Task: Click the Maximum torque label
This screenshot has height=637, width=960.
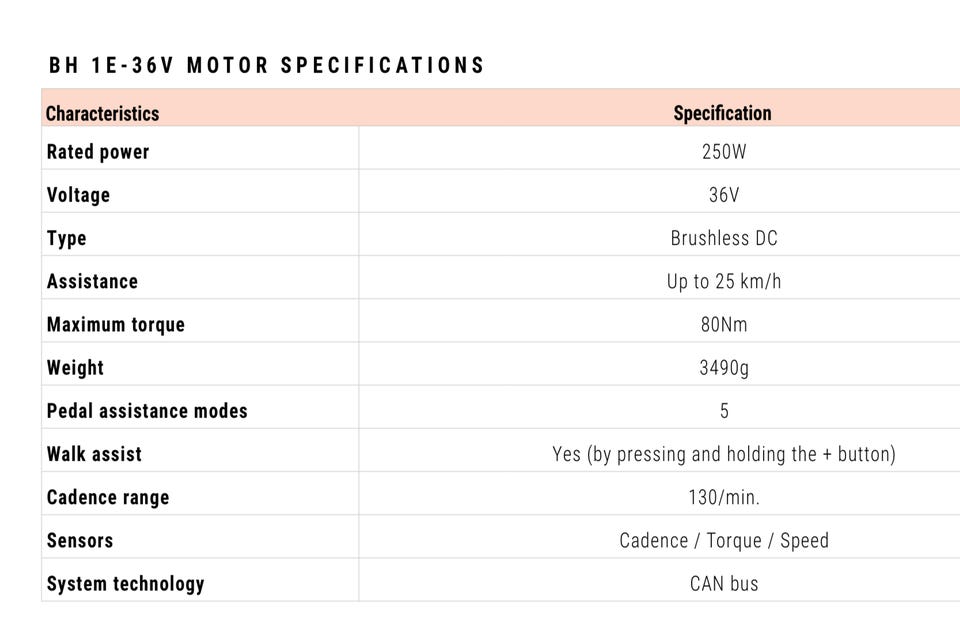Action: click(x=116, y=324)
